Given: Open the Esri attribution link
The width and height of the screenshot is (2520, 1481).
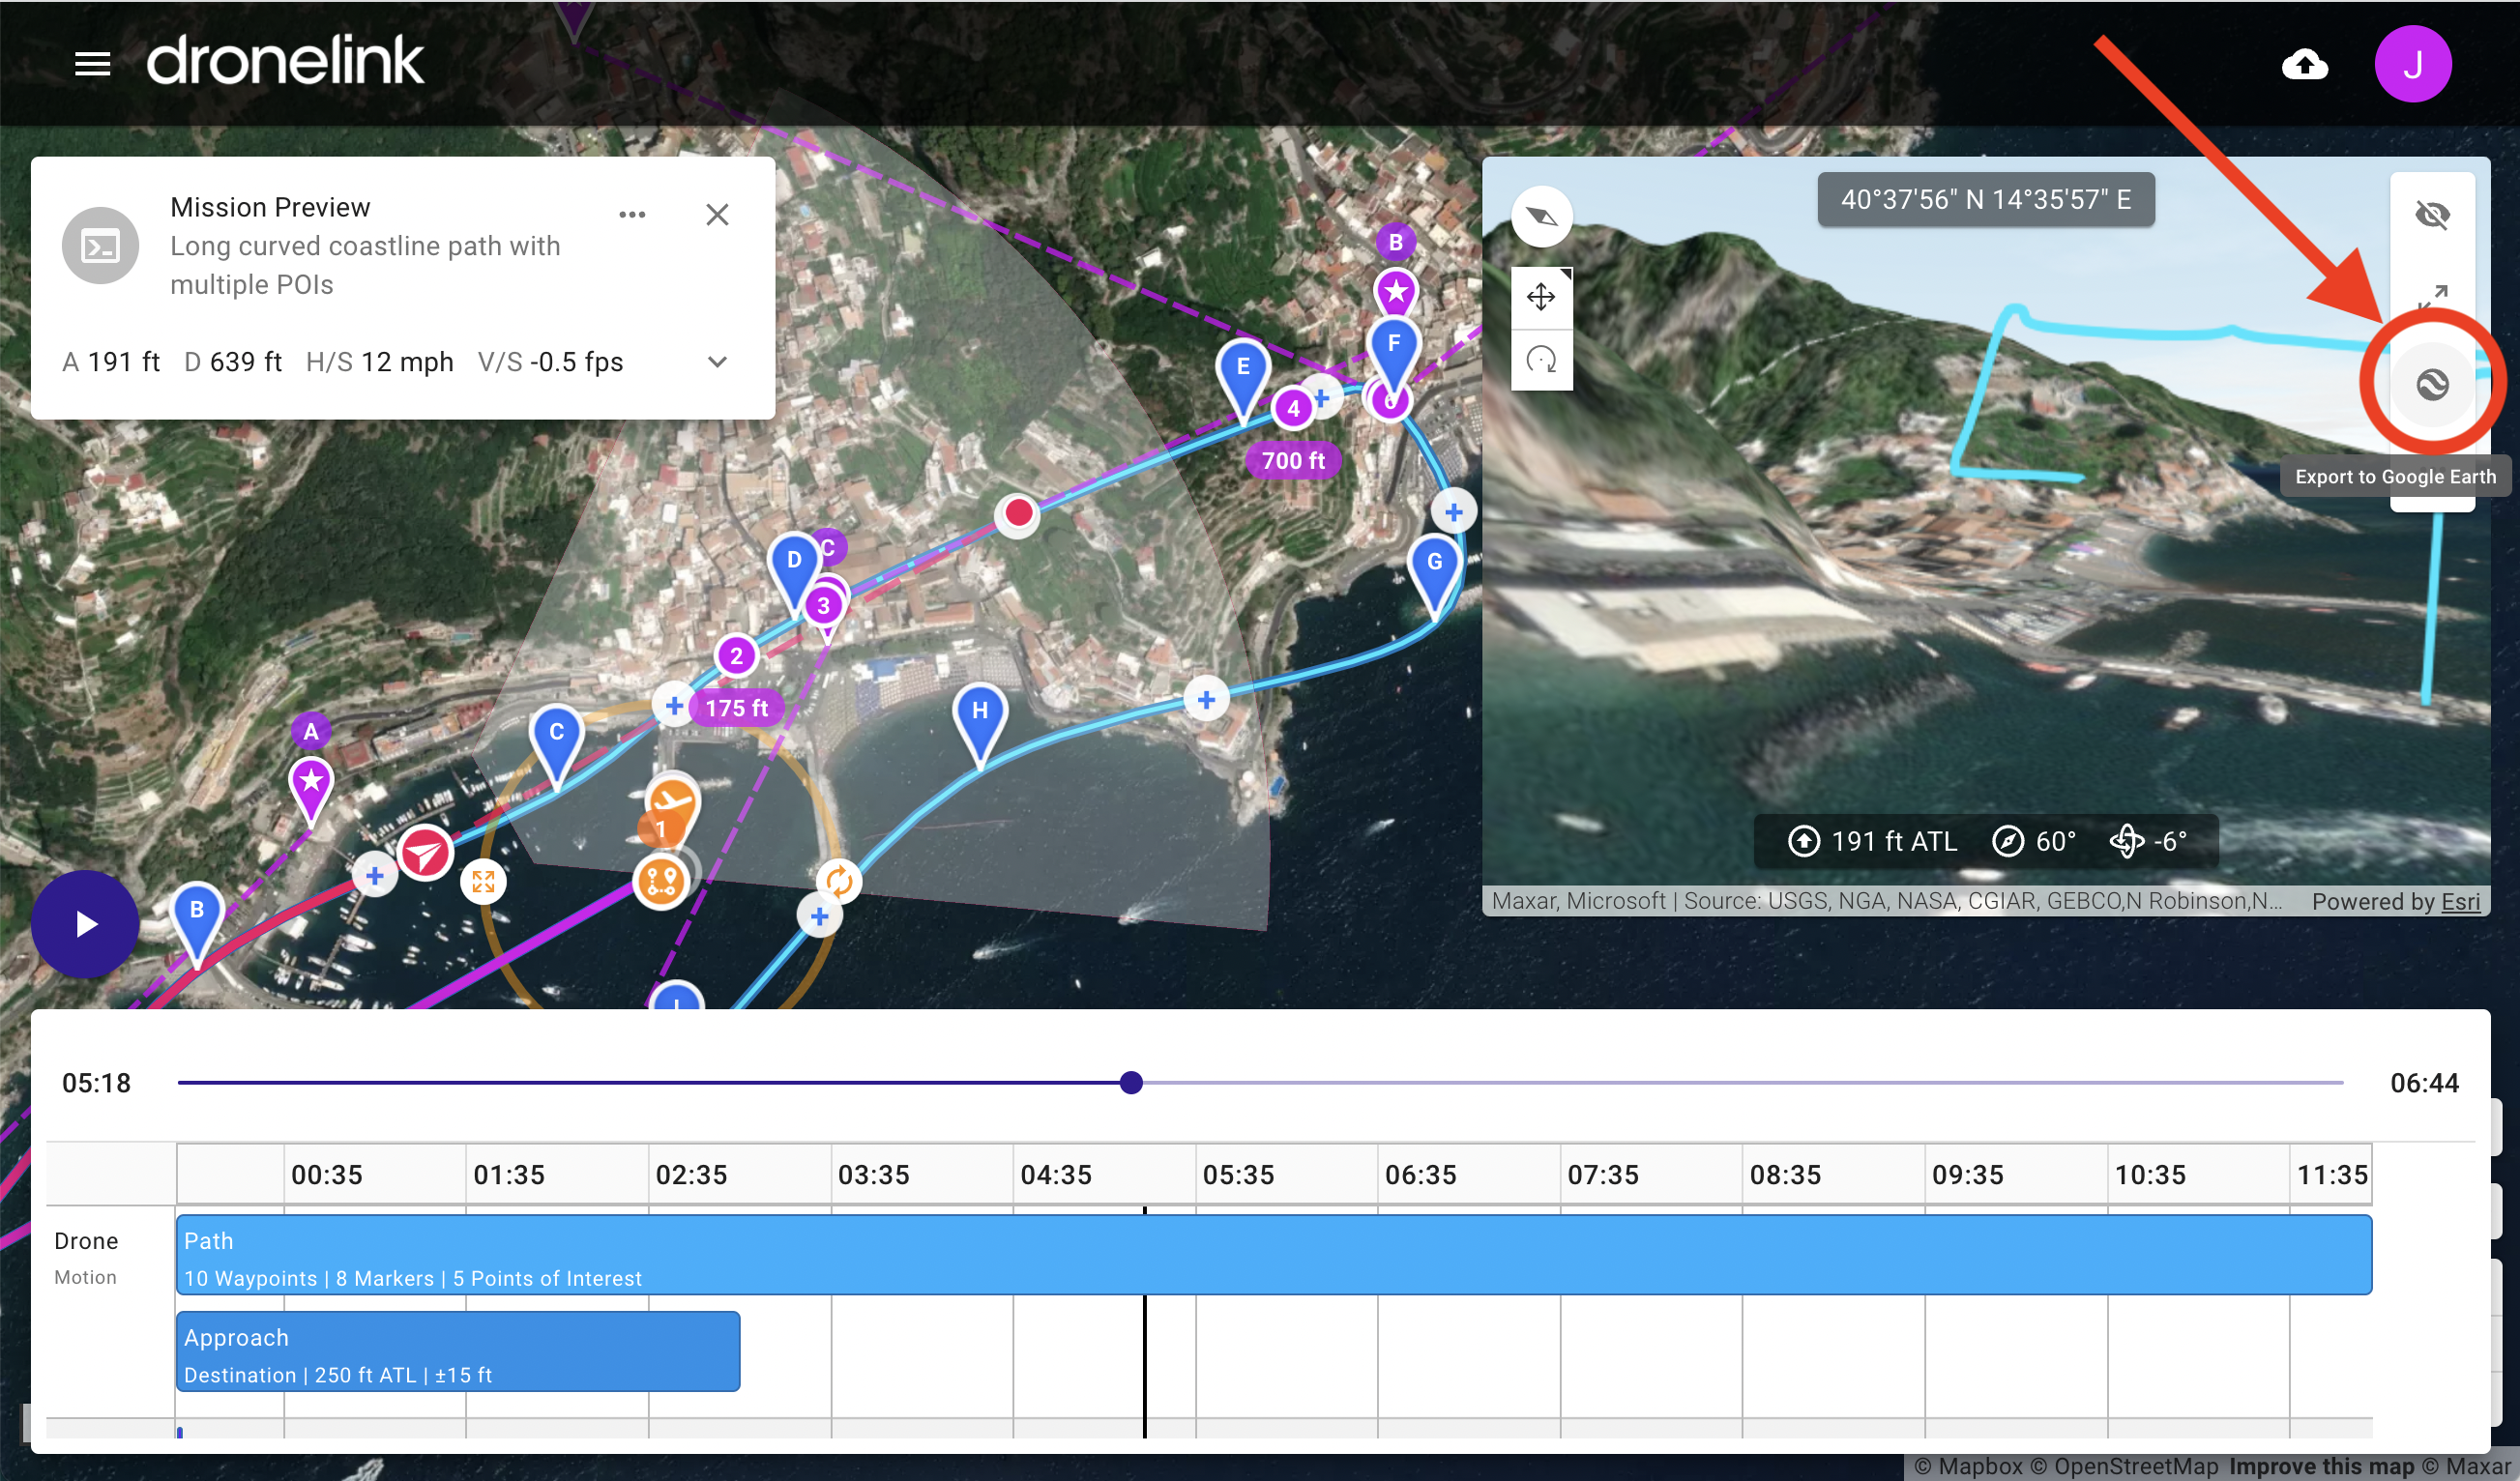Looking at the screenshot, I should coord(2460,901).
